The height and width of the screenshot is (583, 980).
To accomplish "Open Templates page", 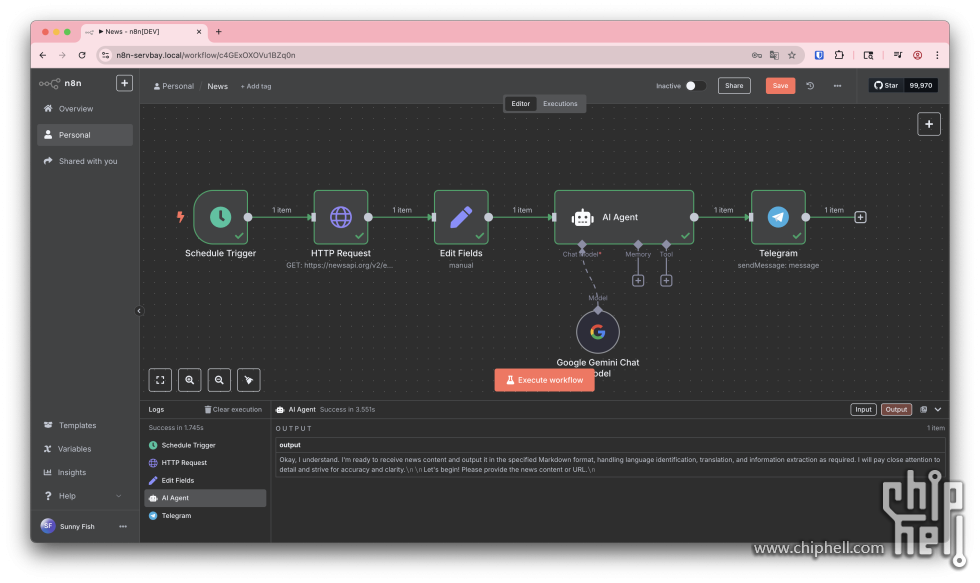I will point(85,425).
